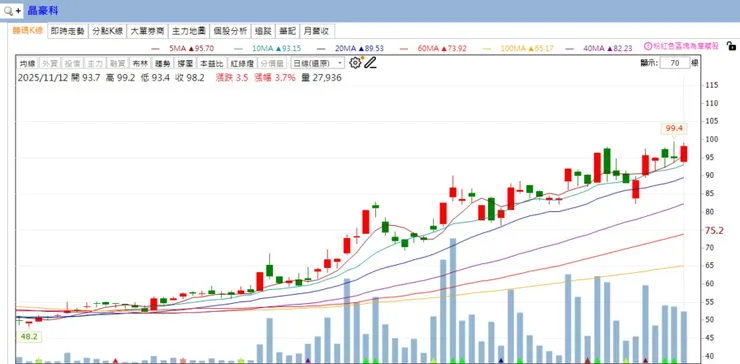The image size is (740, 364).
Task: Click the pink 粉紅色區塊 notice text
Action: [686, 46]
